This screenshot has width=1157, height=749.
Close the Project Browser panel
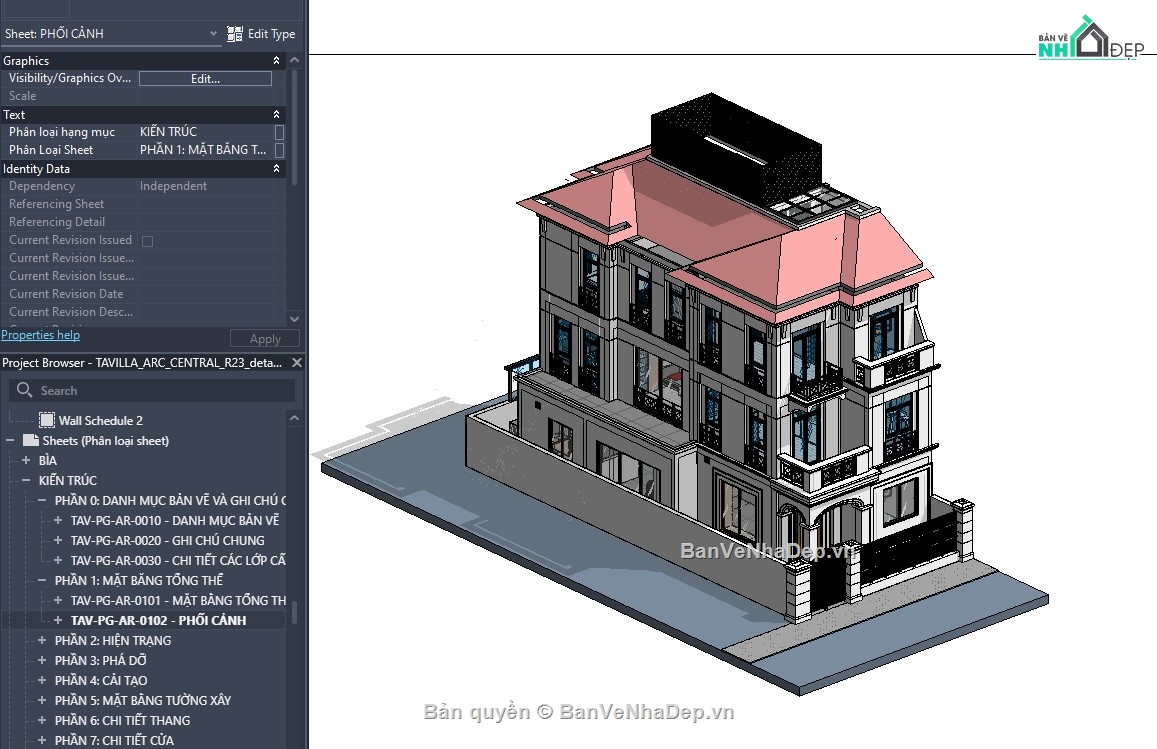297,362
